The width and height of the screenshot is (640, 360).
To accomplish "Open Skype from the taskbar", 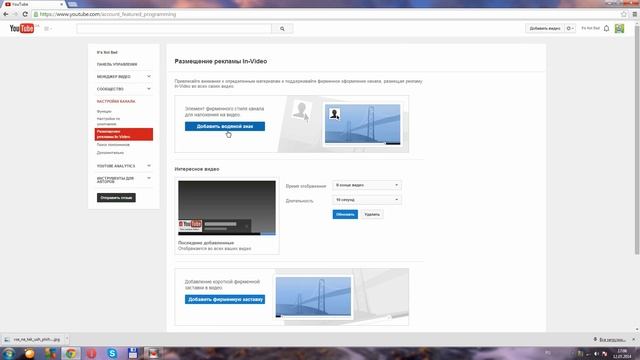I will click(112, 353).
